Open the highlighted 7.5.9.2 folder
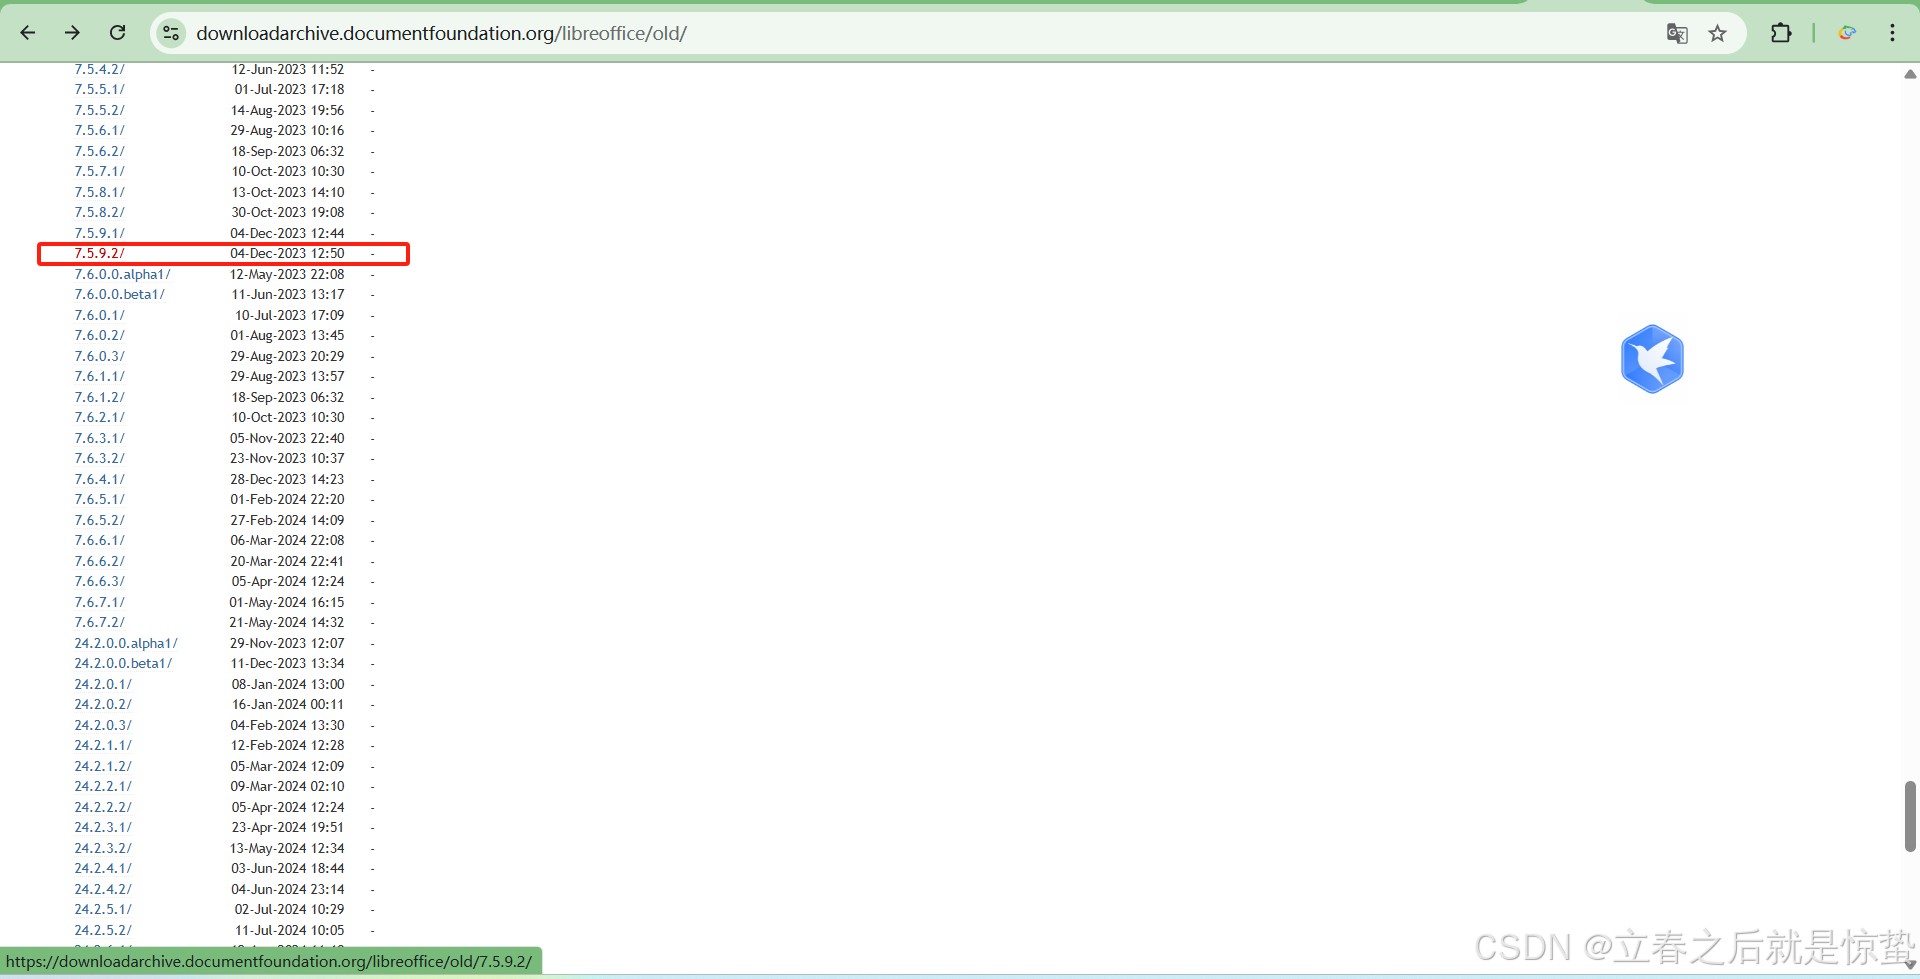The height and width of the screenshot is (979, 1920). [x=99, y=253]
